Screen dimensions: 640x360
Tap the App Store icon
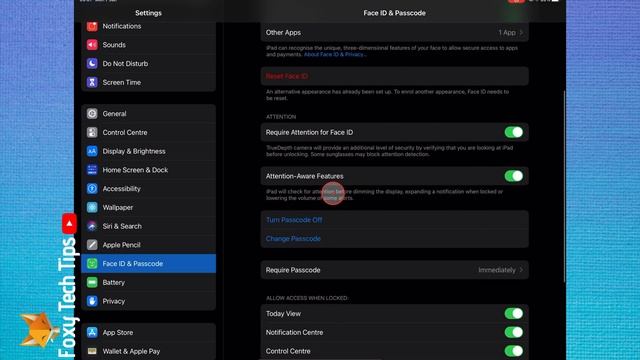coord(92,332)
